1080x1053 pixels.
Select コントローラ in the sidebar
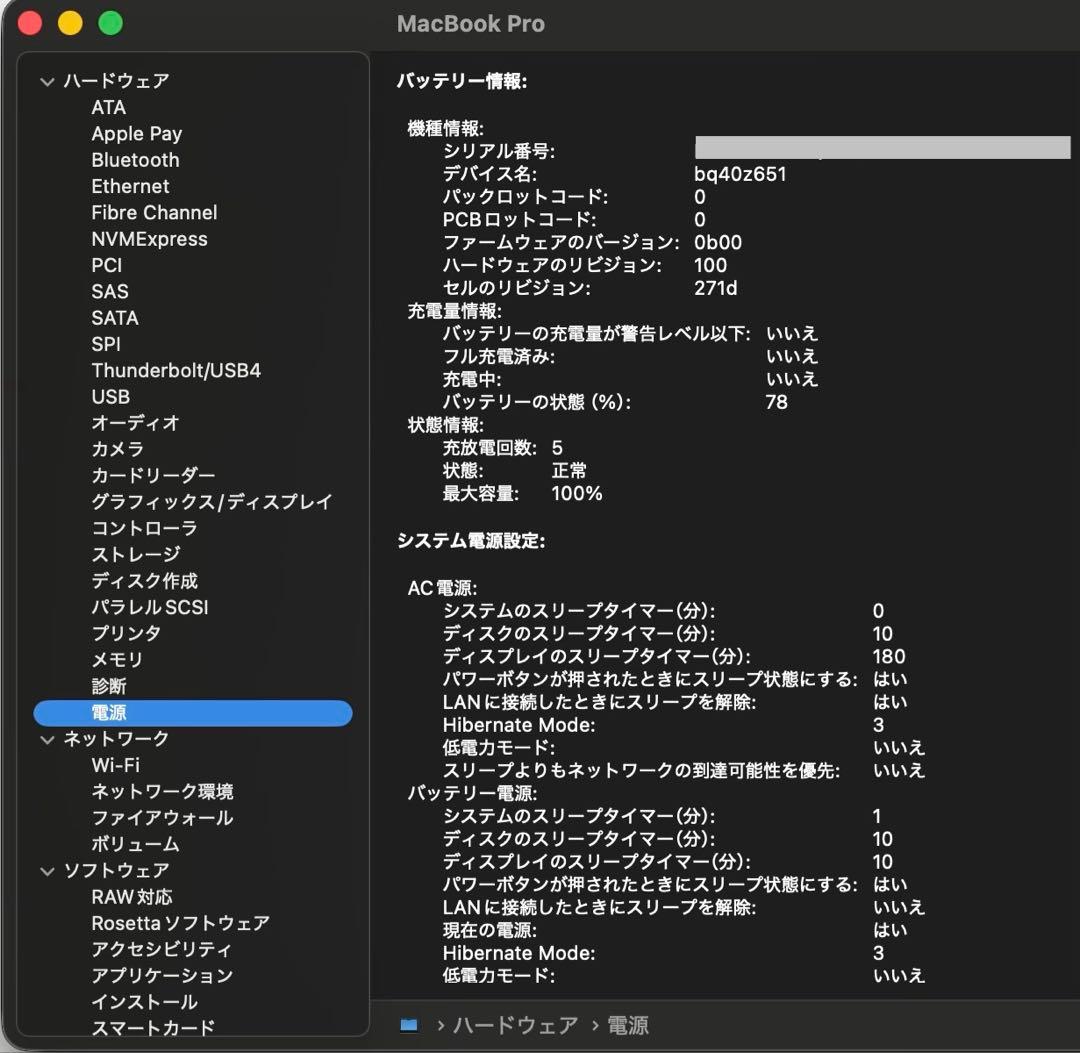[x=145, y=528]
